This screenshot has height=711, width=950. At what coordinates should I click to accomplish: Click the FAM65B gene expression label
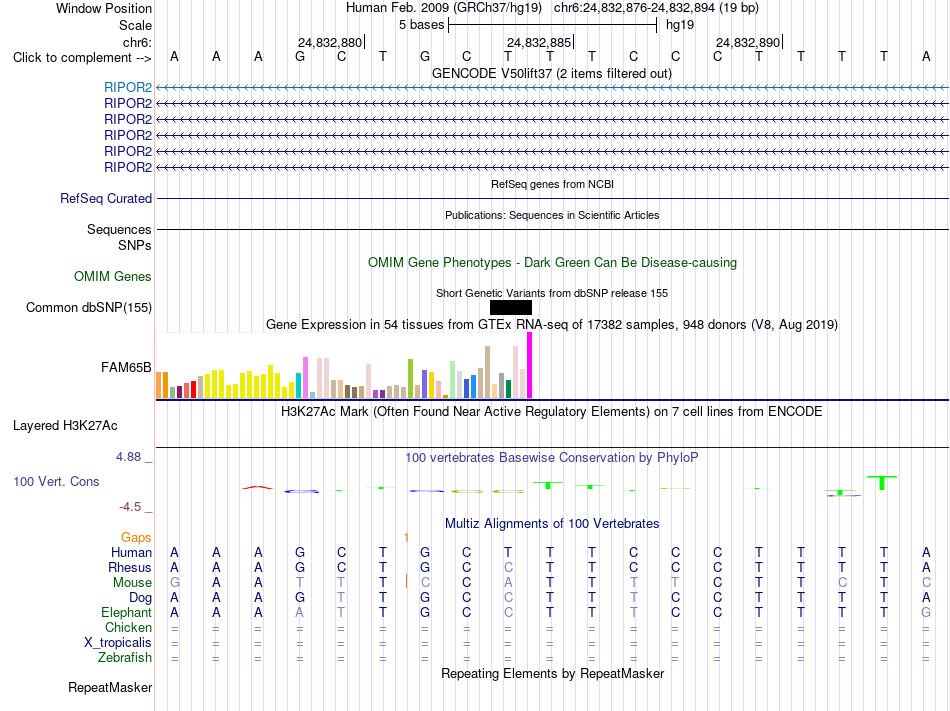126,367
